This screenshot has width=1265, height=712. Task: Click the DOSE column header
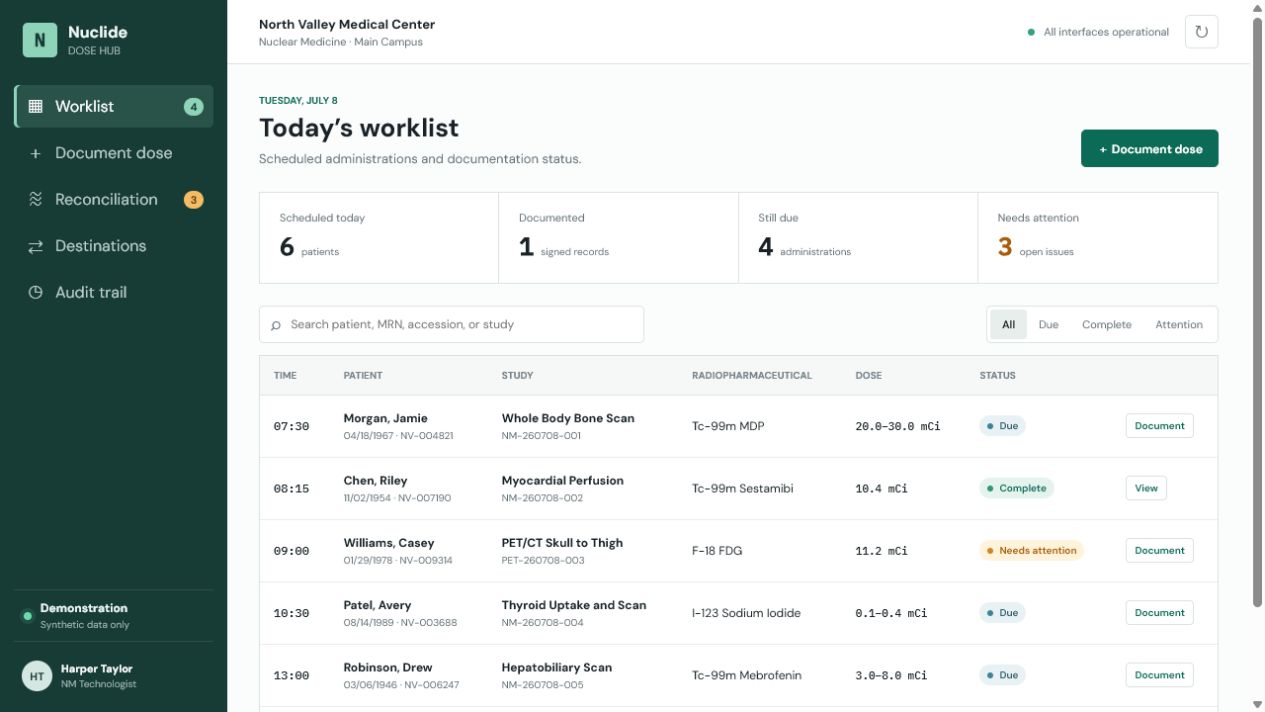tap(869, 376)
